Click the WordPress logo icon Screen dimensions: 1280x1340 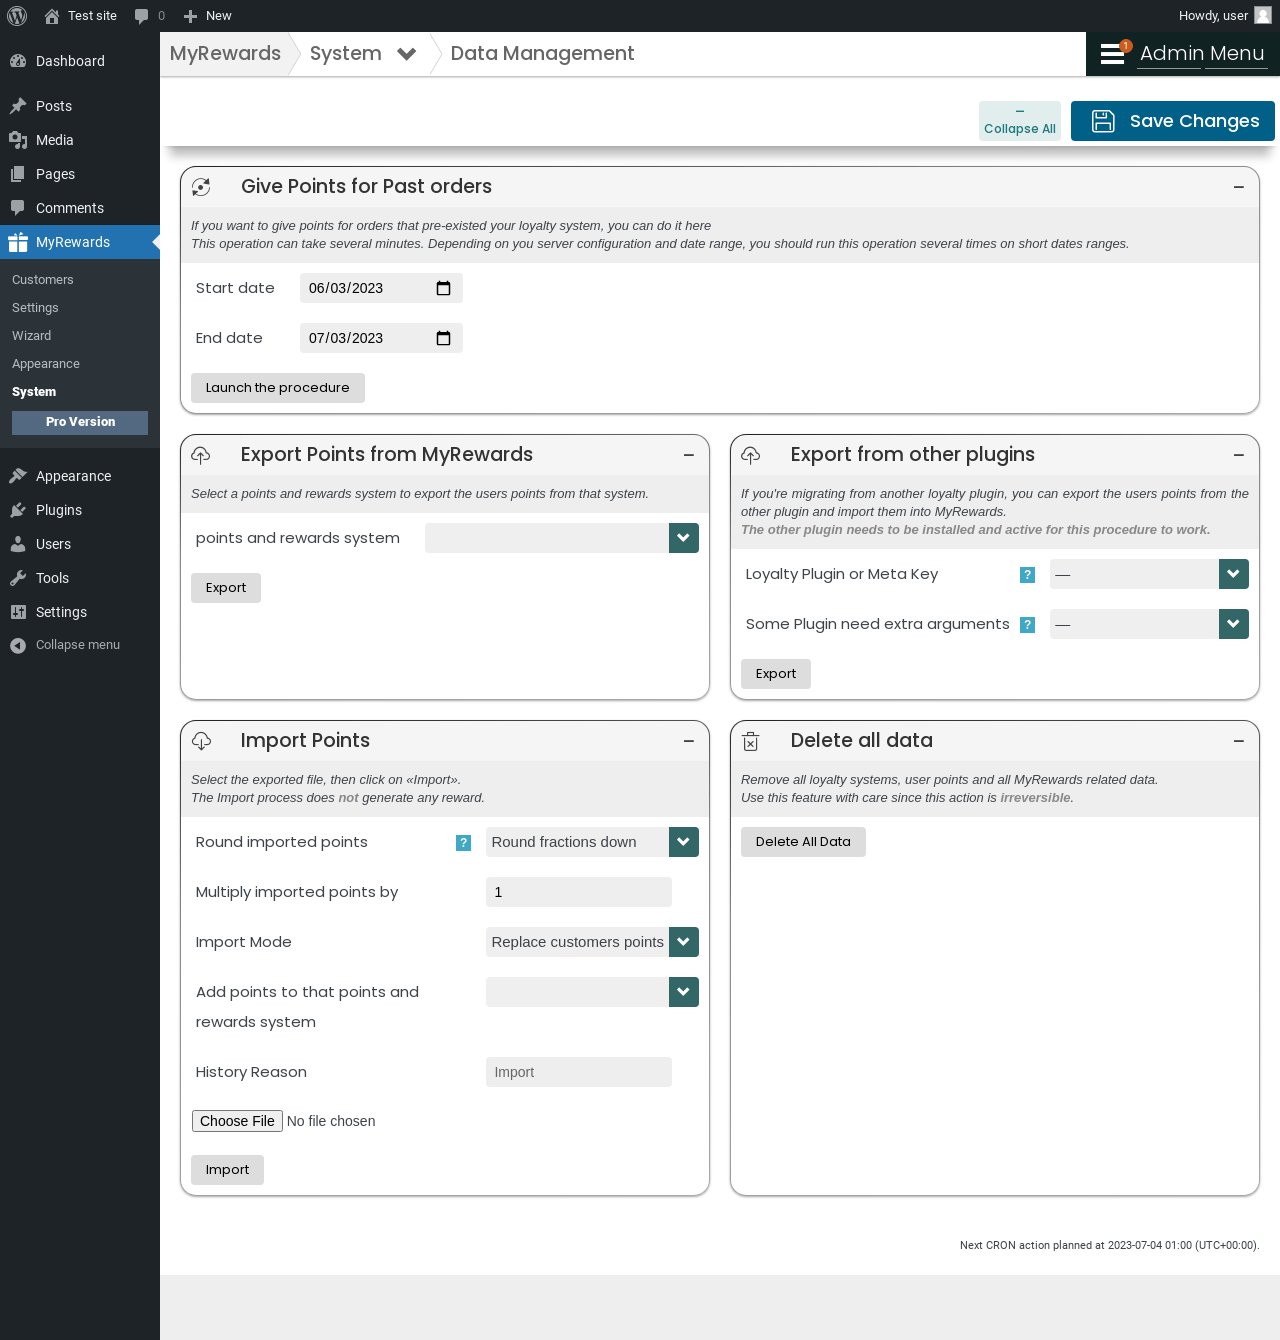pos(17,16)
